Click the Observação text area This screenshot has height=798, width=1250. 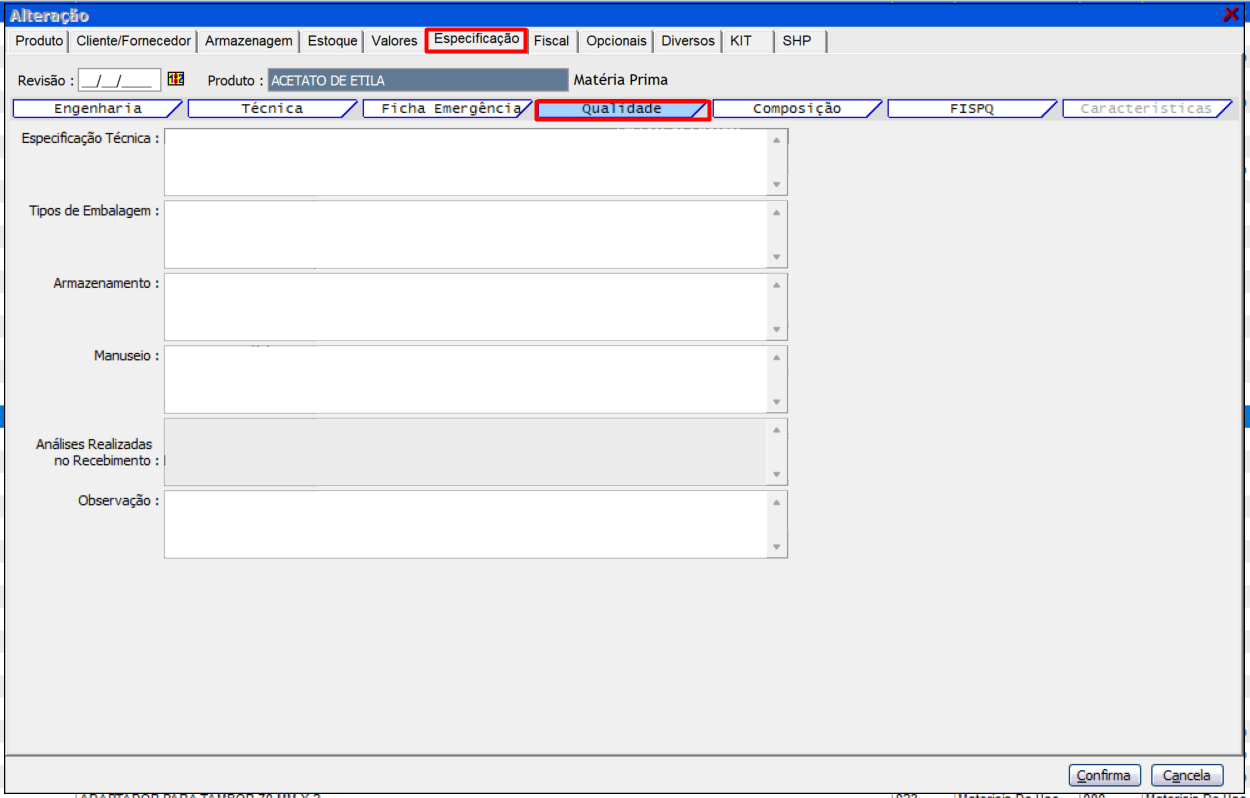[465, 524]
